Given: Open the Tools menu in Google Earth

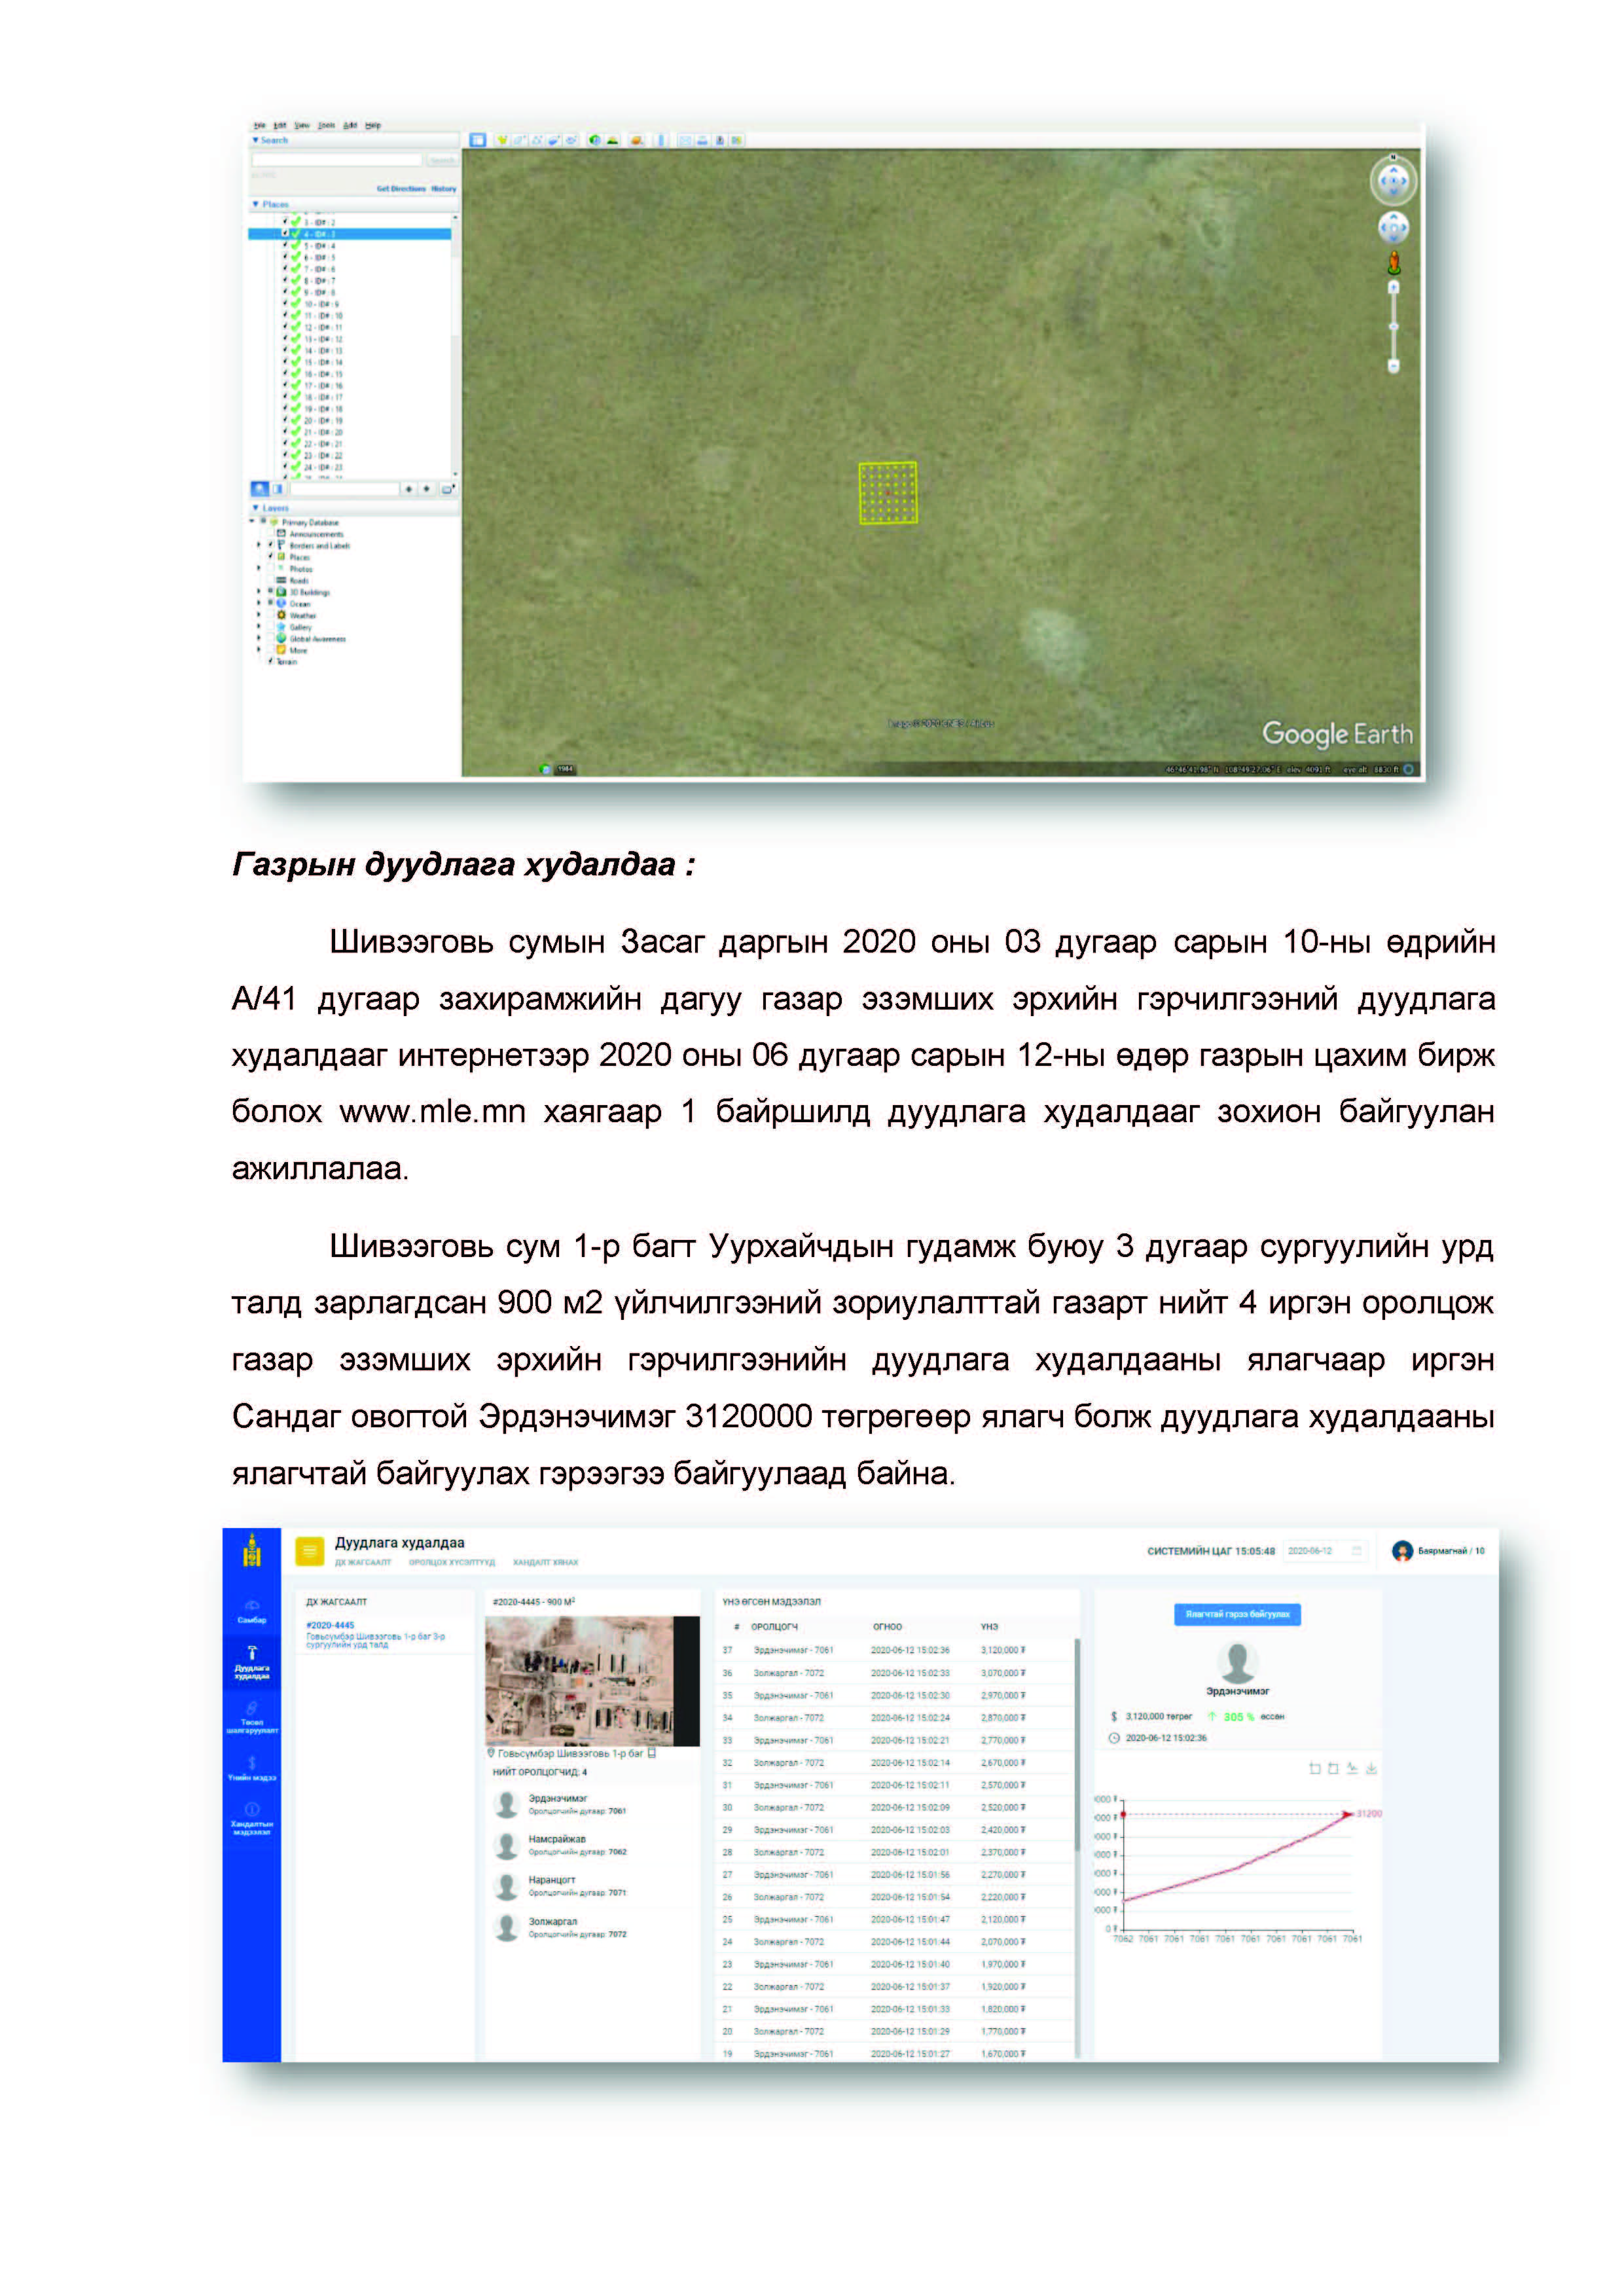Looking at the screenshot, I should click(327, 126).
